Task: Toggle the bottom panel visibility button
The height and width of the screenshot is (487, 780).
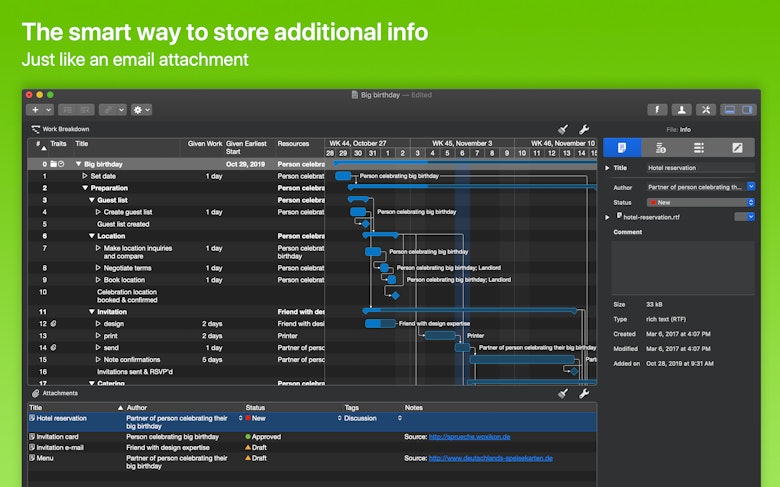Action: [730, 110]
